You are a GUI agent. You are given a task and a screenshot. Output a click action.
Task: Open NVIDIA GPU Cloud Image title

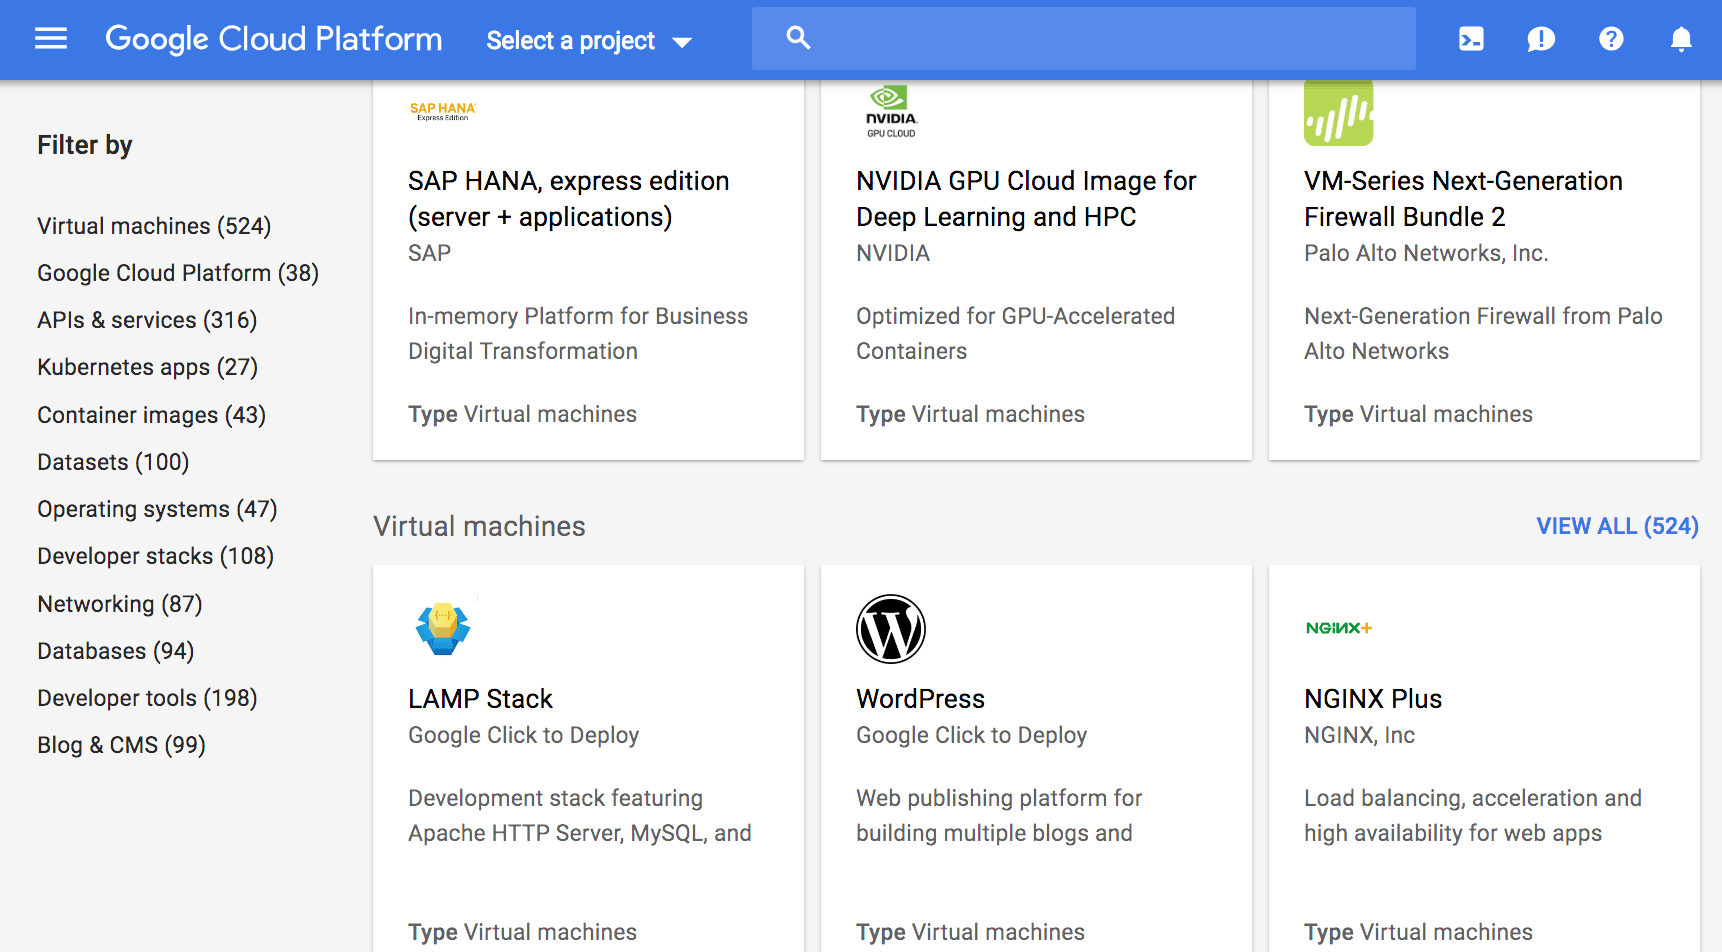(x=1026, y=199)
